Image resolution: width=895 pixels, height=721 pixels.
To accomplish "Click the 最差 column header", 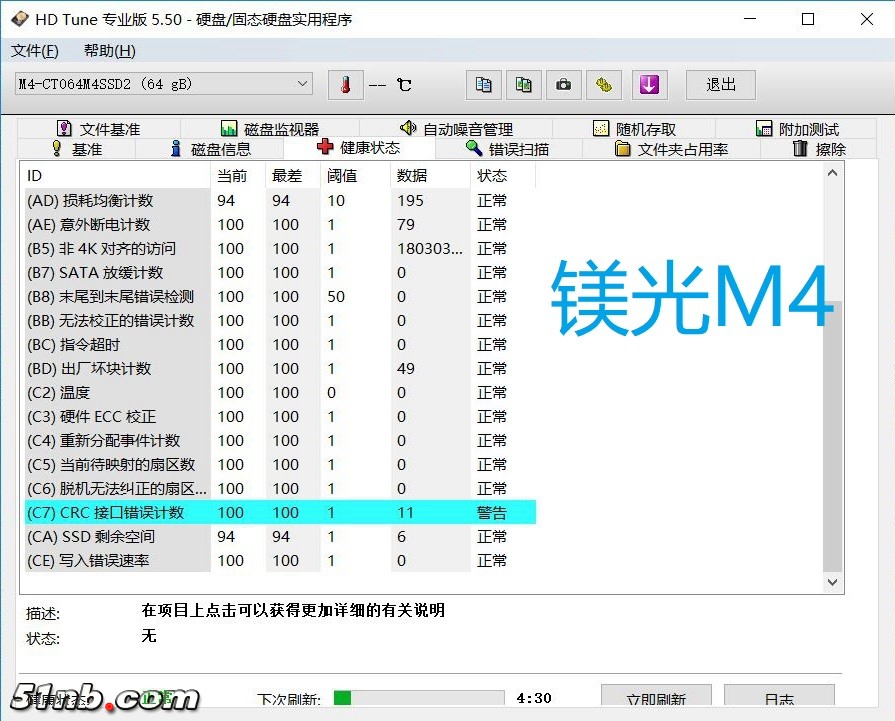I will 293,175.
